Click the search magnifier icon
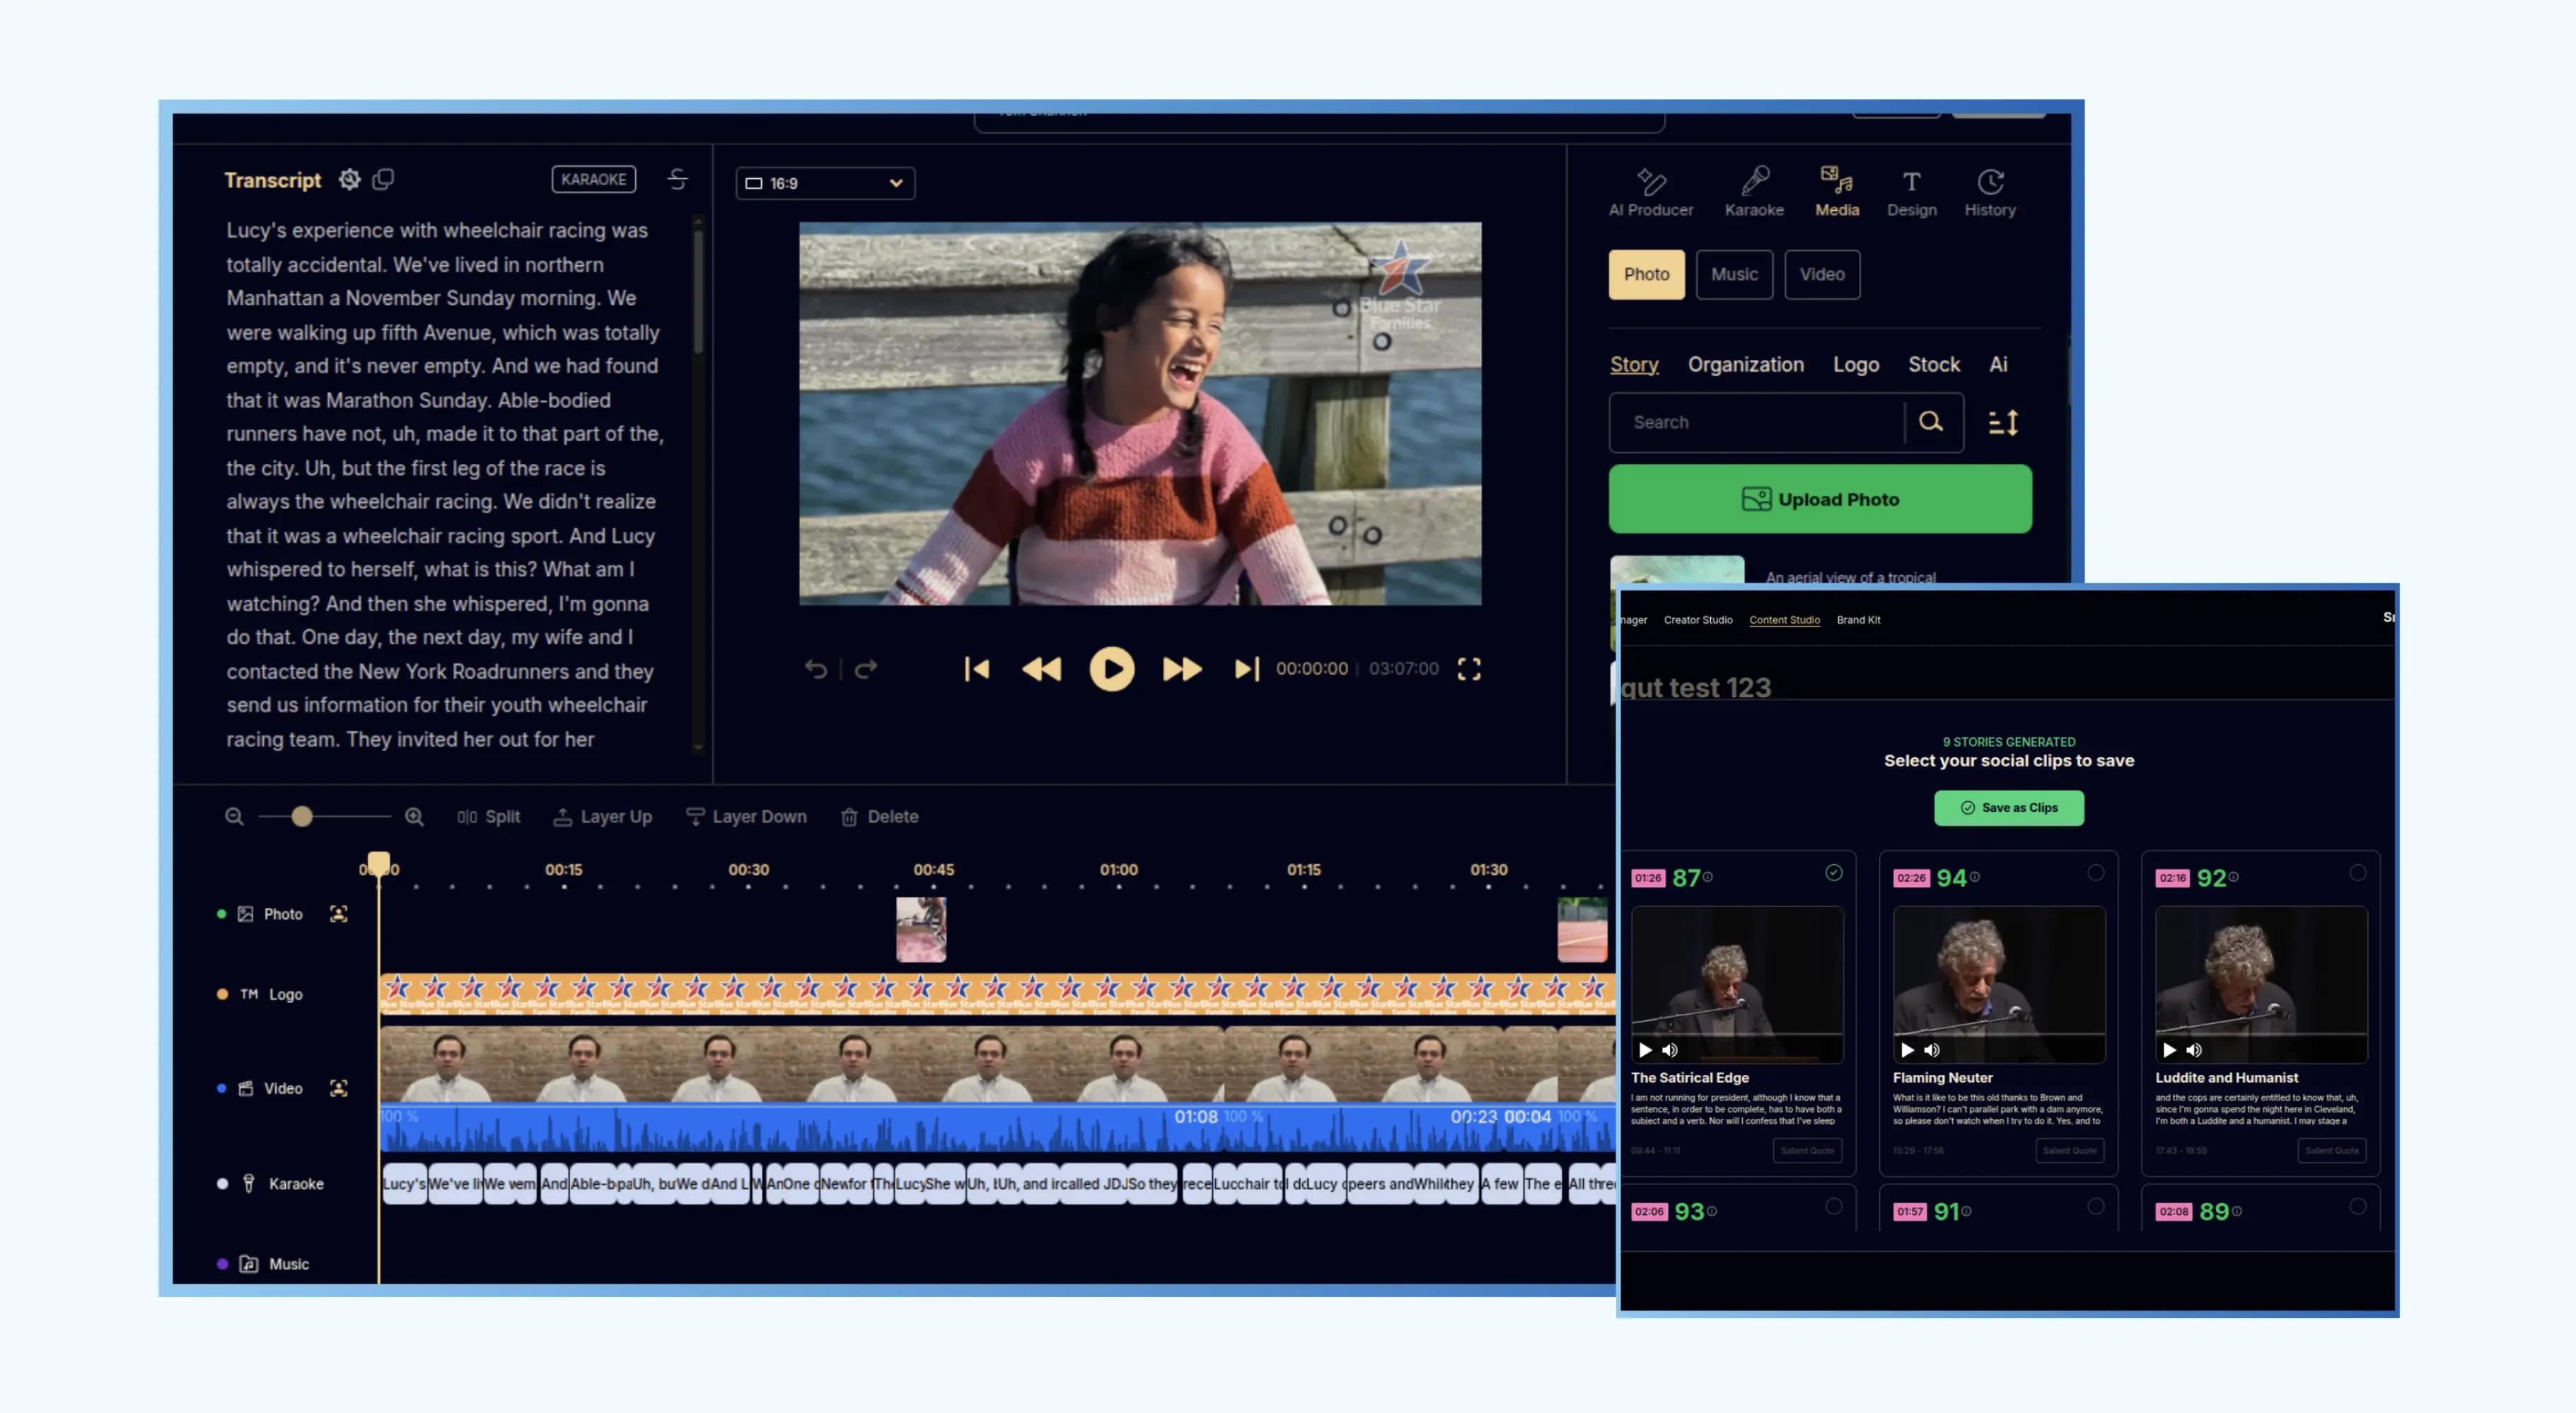This screenshot has width=2576, height=1413. [x=1930, y=422]
